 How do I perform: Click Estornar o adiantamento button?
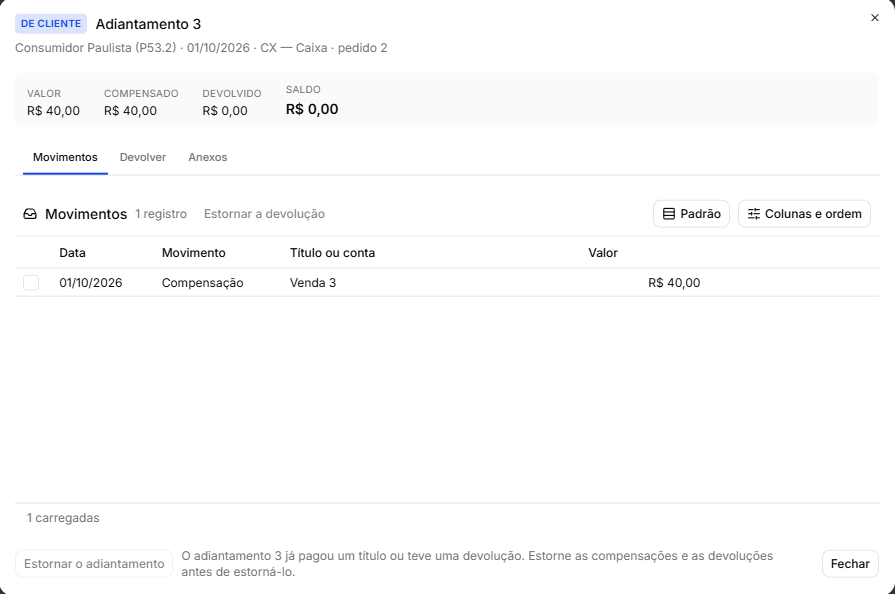pyautogui.click(x=94, y=564)
